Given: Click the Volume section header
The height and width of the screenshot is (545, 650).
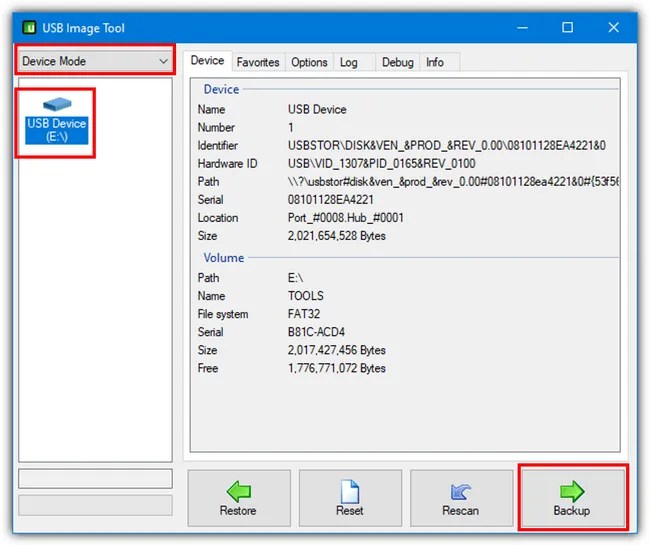Looking at the screenshot, I should [223, 258].
